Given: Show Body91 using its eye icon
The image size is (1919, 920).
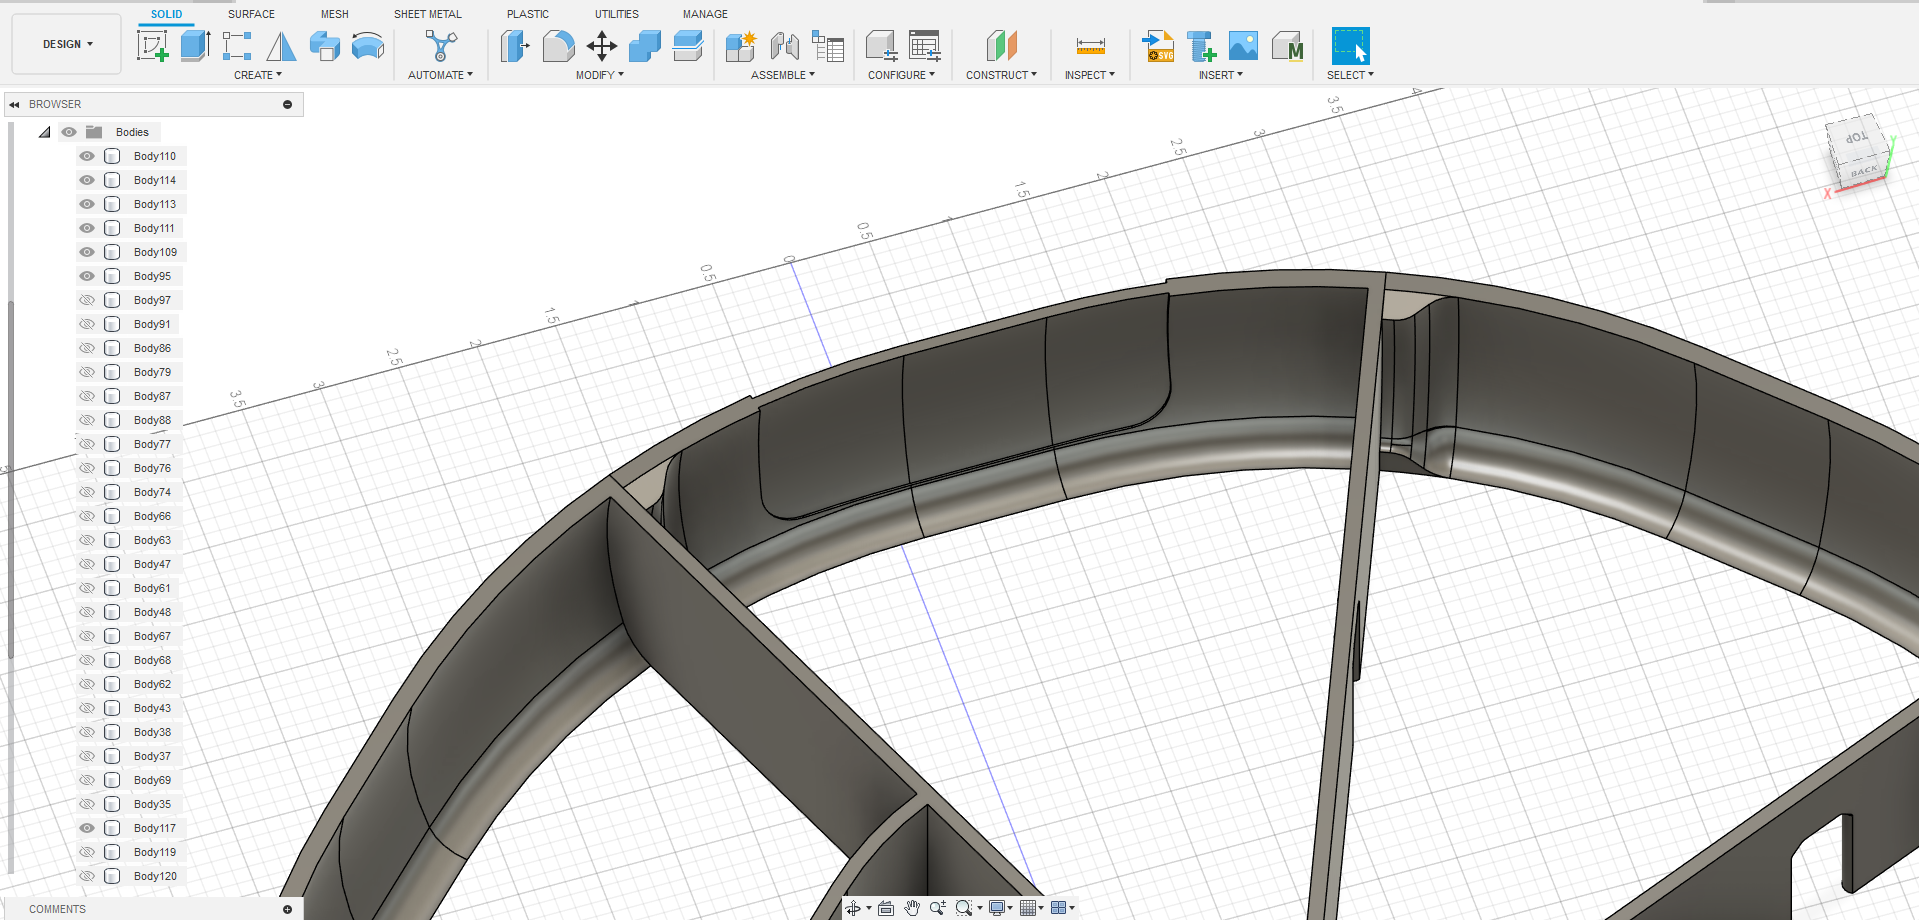Looking at the screenshot, I should point(87,324).
